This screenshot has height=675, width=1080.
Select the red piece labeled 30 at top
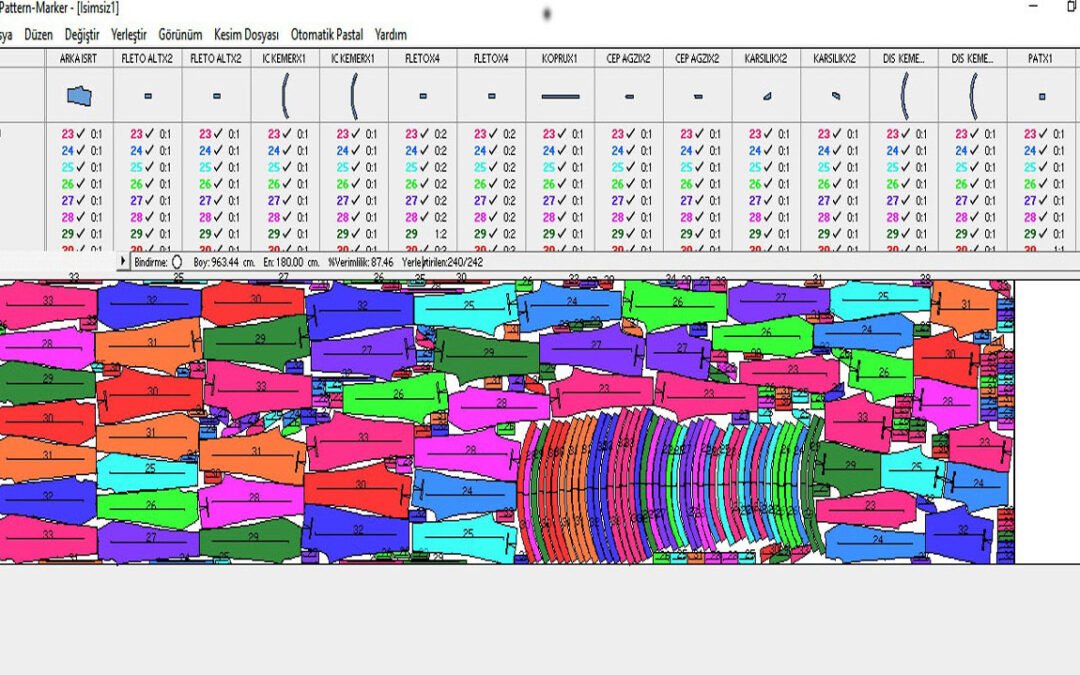(x=253, y=302)
